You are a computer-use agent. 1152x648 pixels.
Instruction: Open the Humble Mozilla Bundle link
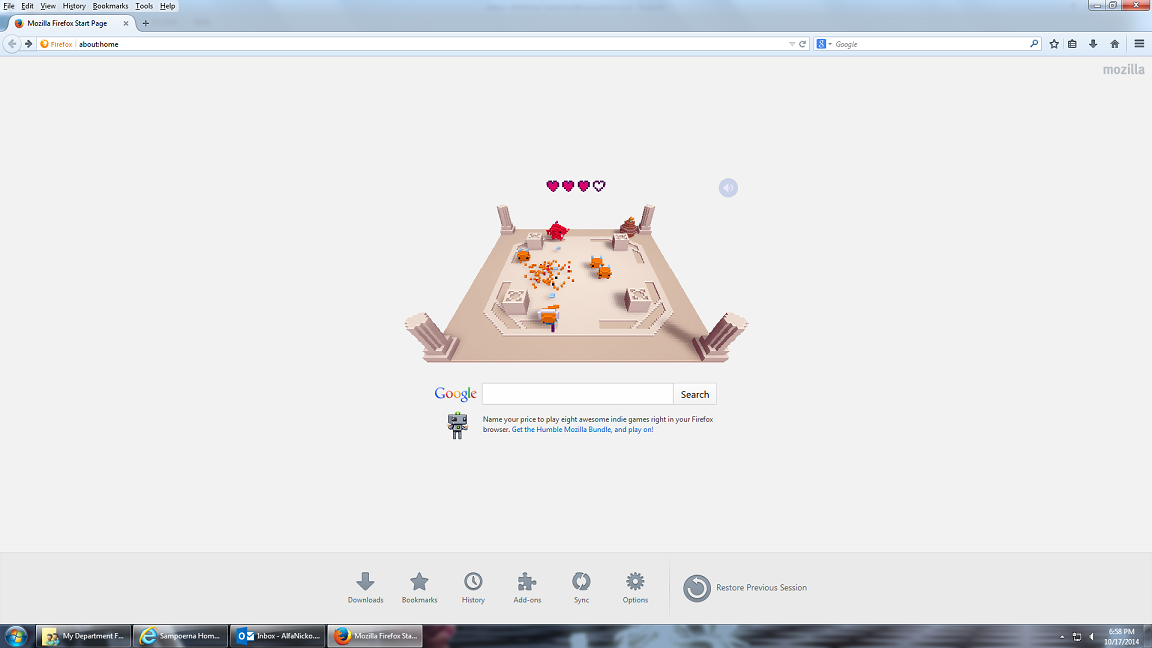583,430
